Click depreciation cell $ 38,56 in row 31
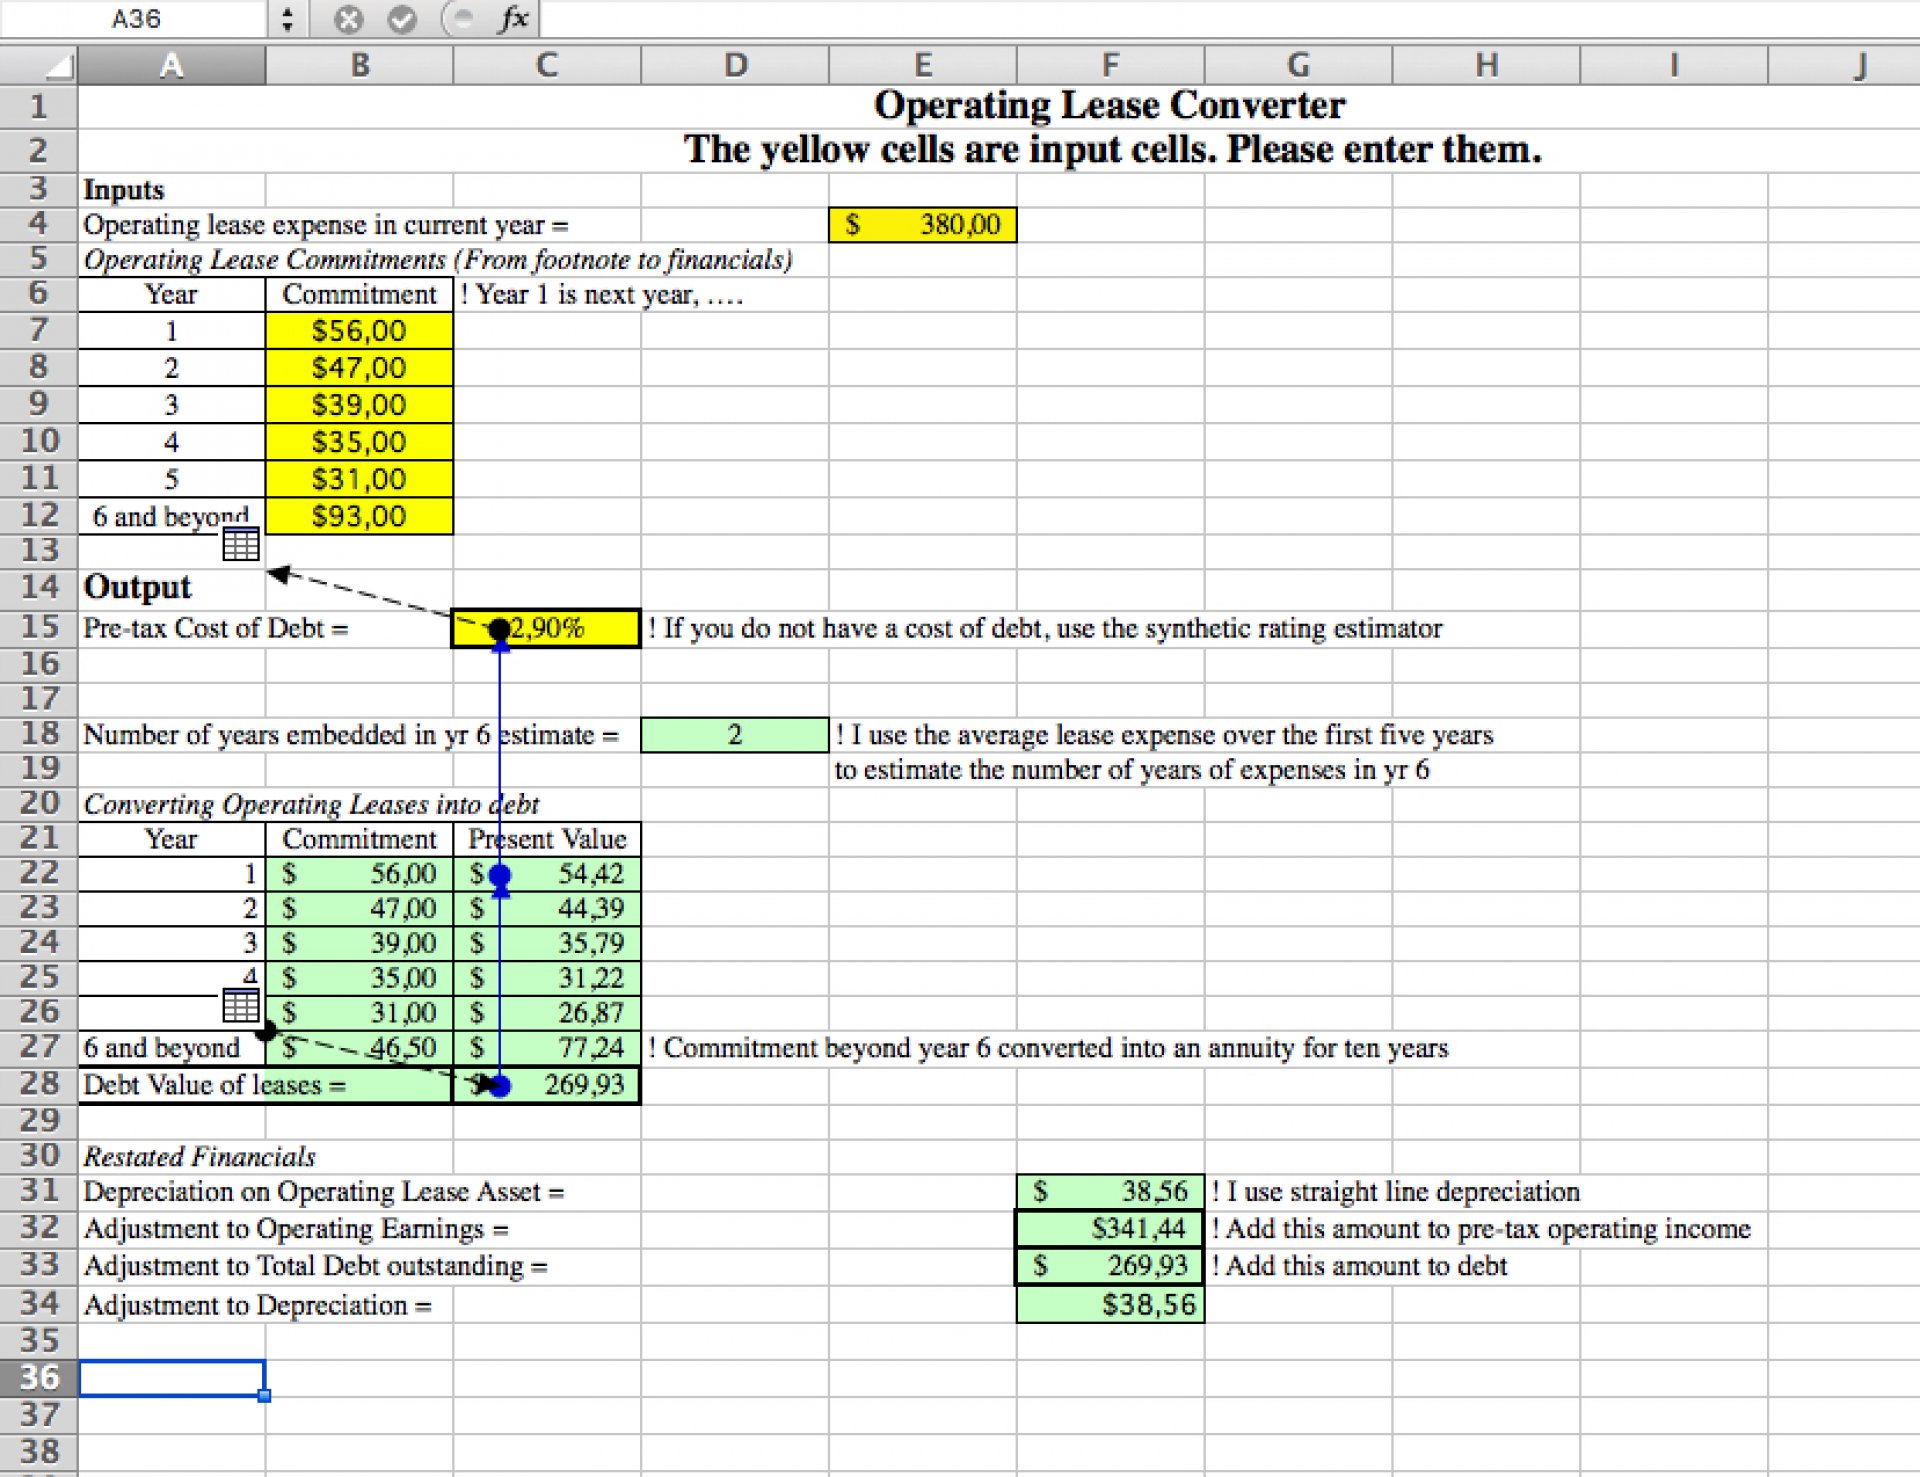 point(1111,1191)
